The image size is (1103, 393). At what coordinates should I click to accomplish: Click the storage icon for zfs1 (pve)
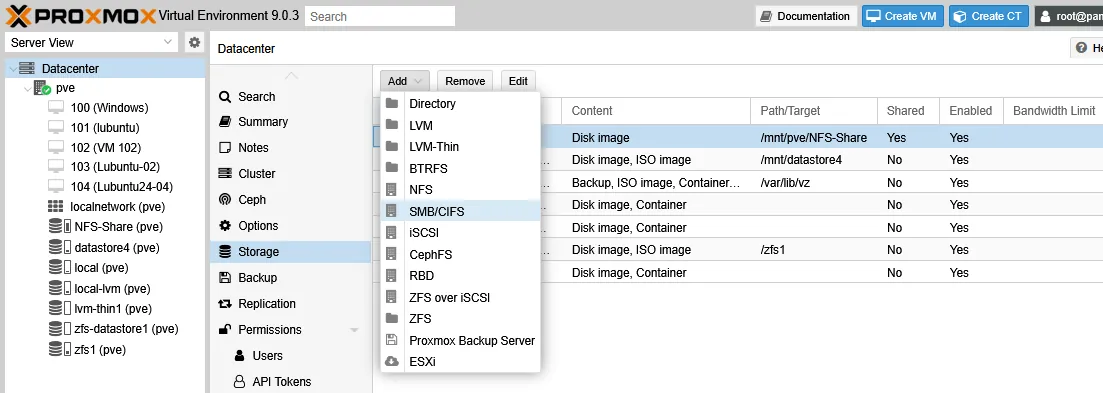click(60, 349)
